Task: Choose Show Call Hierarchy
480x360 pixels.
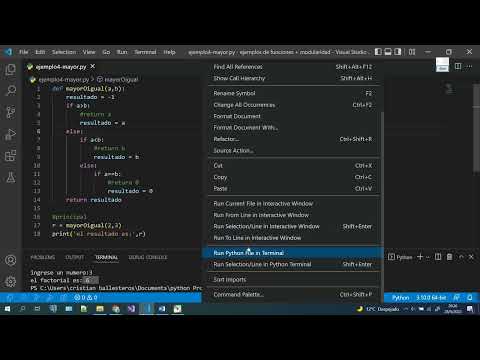Action: [293, 78]
